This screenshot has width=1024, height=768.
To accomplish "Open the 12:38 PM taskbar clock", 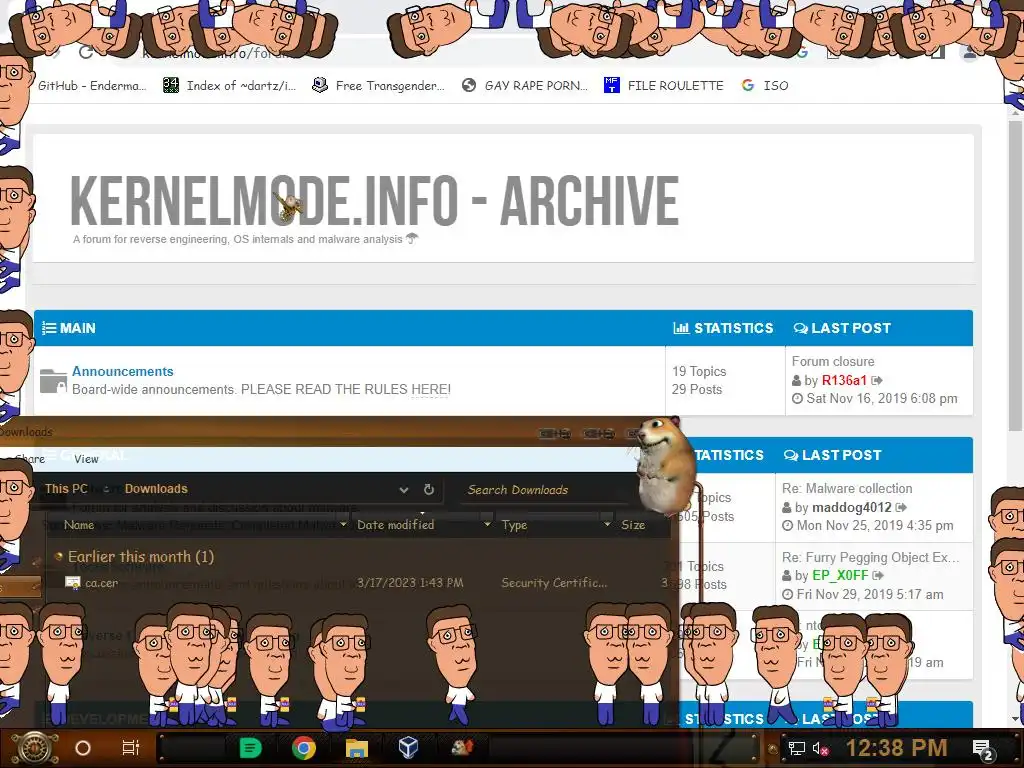I will 897,748.
